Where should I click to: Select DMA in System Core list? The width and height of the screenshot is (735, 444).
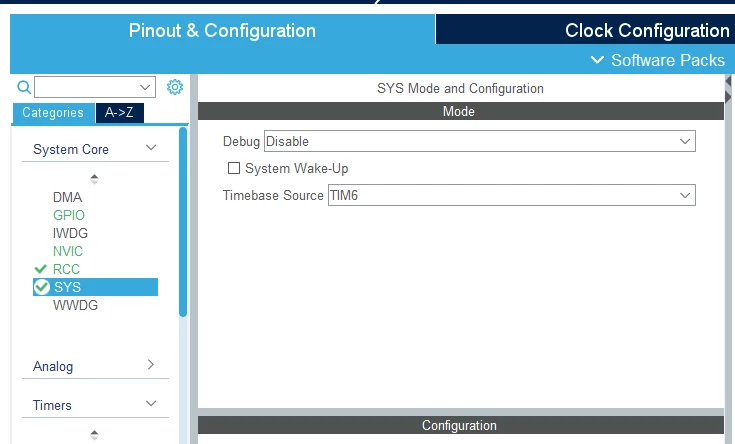coord(68,197)
